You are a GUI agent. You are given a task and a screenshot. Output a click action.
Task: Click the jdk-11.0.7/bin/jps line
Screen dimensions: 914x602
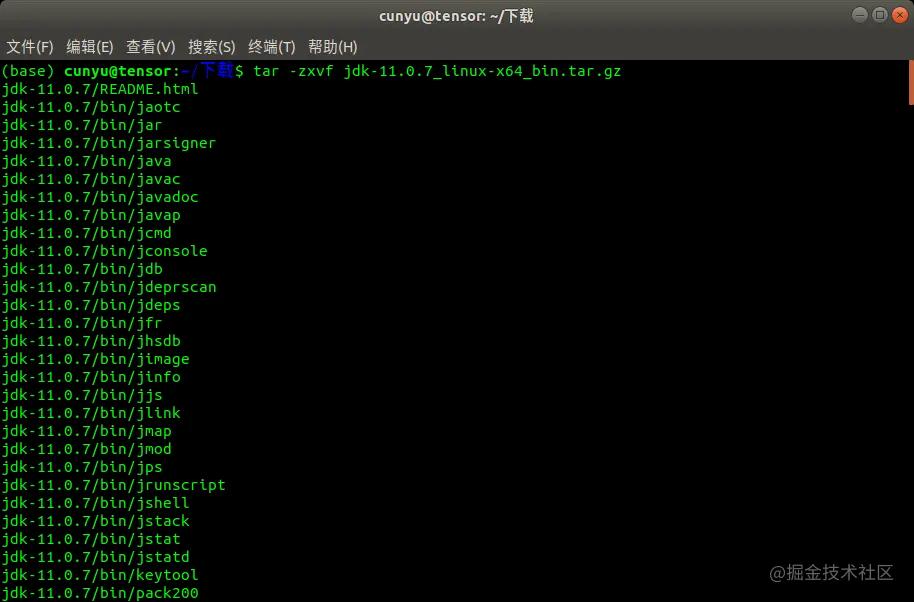tap(82, 467)
